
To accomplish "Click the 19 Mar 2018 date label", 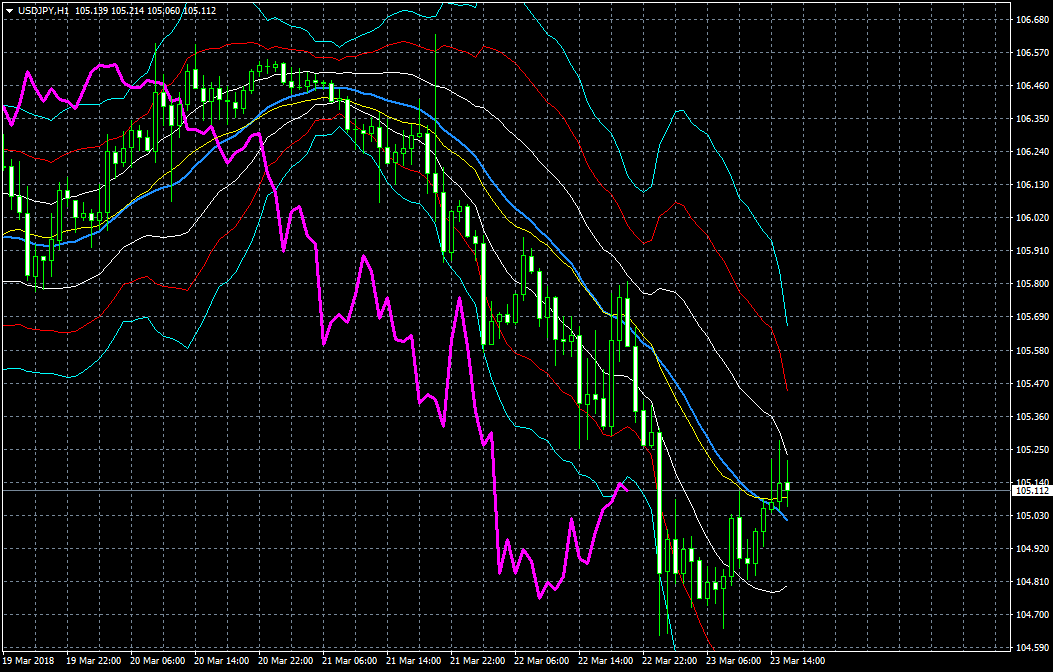I will point(28,662).
